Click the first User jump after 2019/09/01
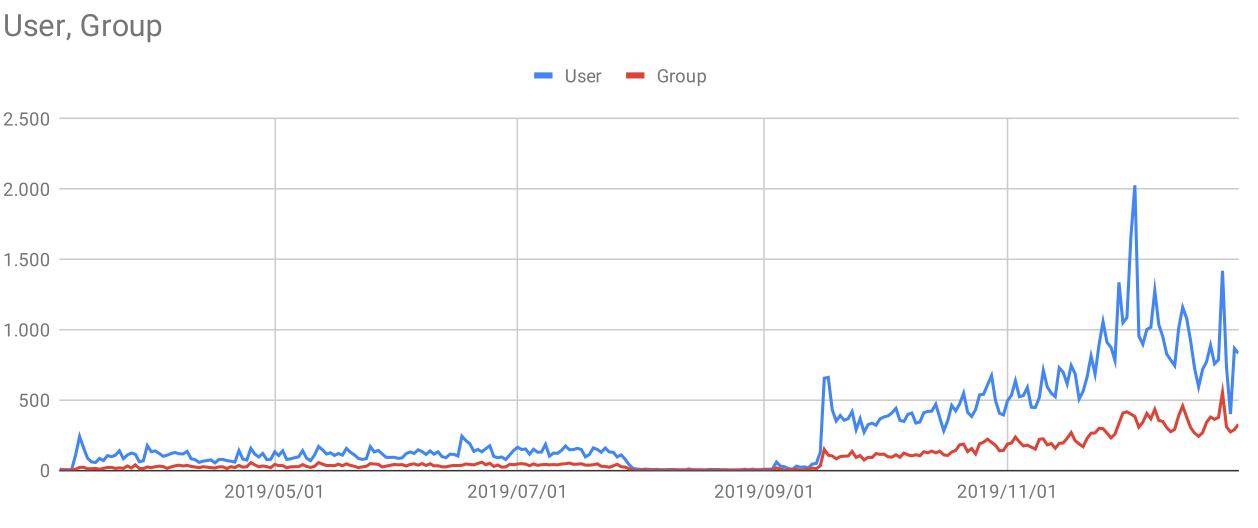Viewport: 1258px width, 528px height. point(826,378)
